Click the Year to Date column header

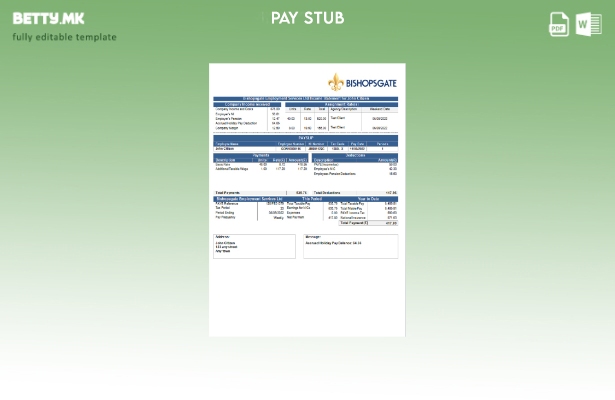pos(368,198)
